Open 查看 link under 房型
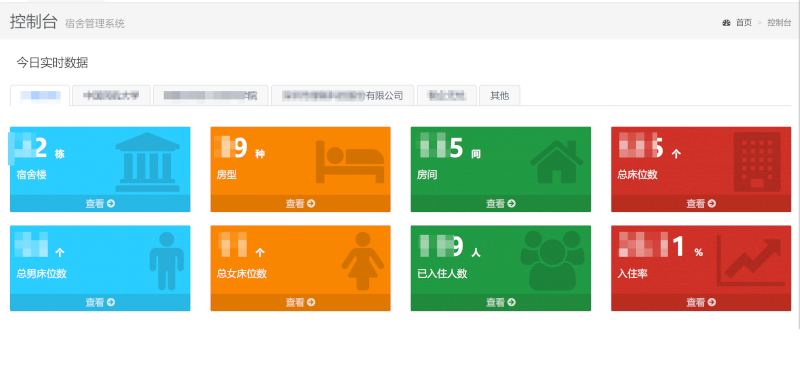The image size is (800, 380). (x=301, y=204)
